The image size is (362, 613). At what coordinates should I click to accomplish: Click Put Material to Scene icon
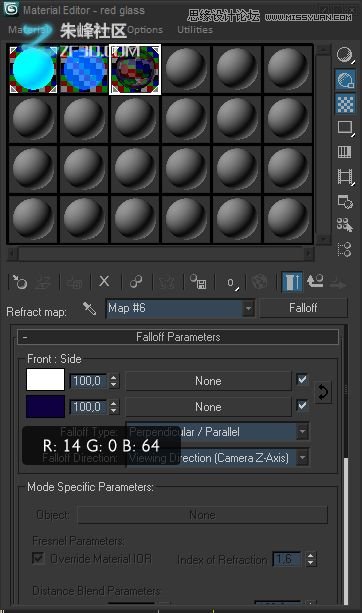coord(43,281)
